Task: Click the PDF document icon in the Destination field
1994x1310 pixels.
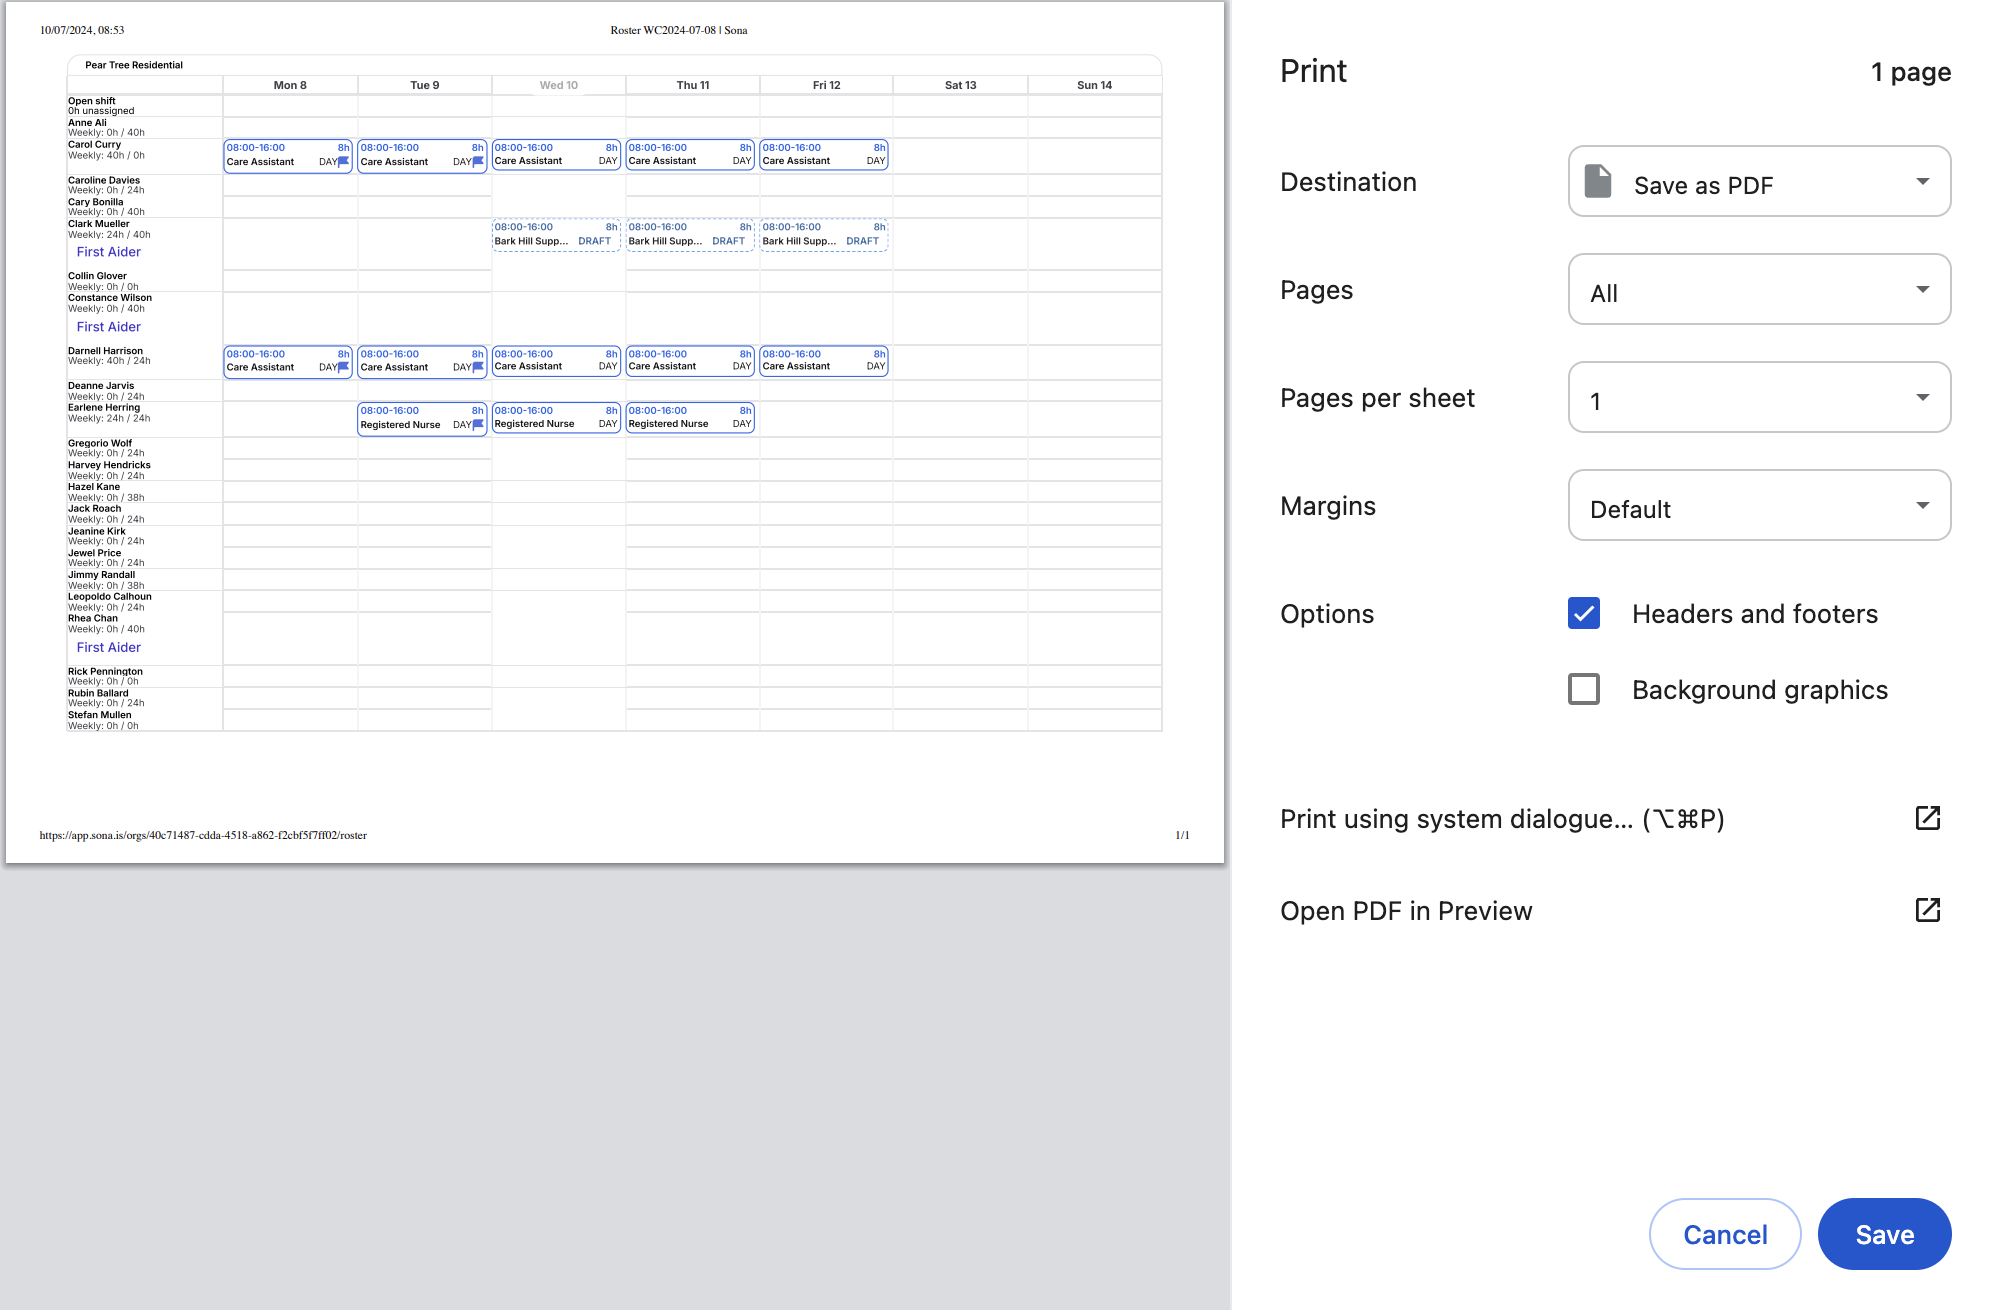Action: pyautogui.click(x=1598, y=183)
